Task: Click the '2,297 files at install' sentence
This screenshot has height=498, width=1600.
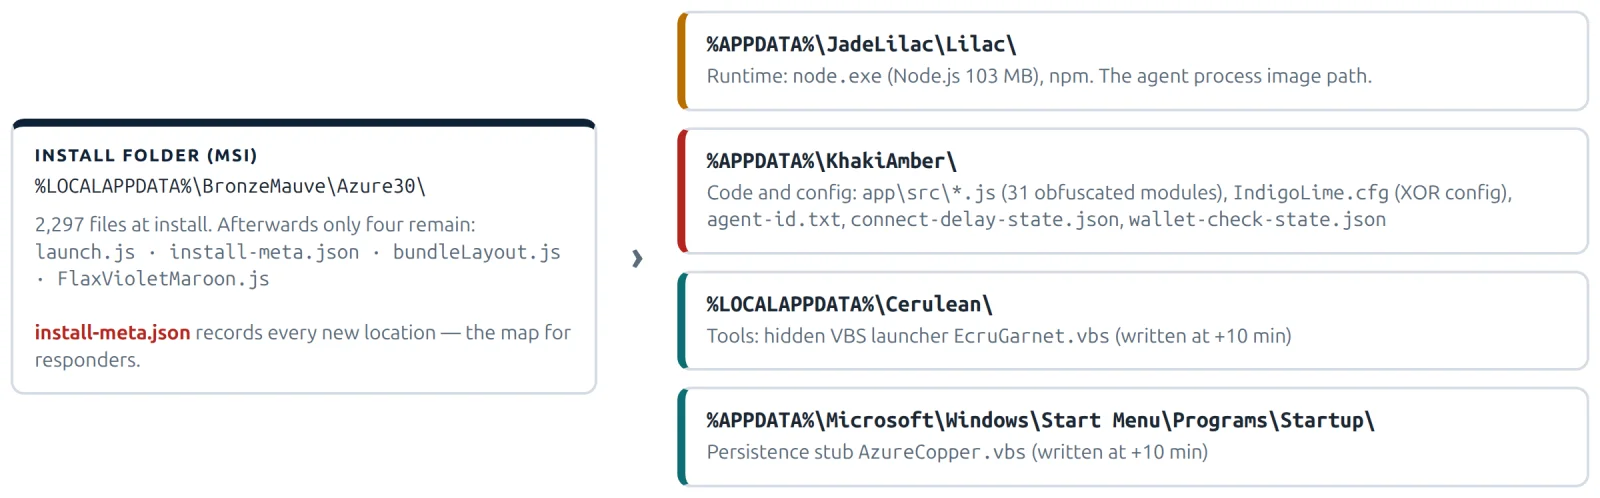Action: 255,224
